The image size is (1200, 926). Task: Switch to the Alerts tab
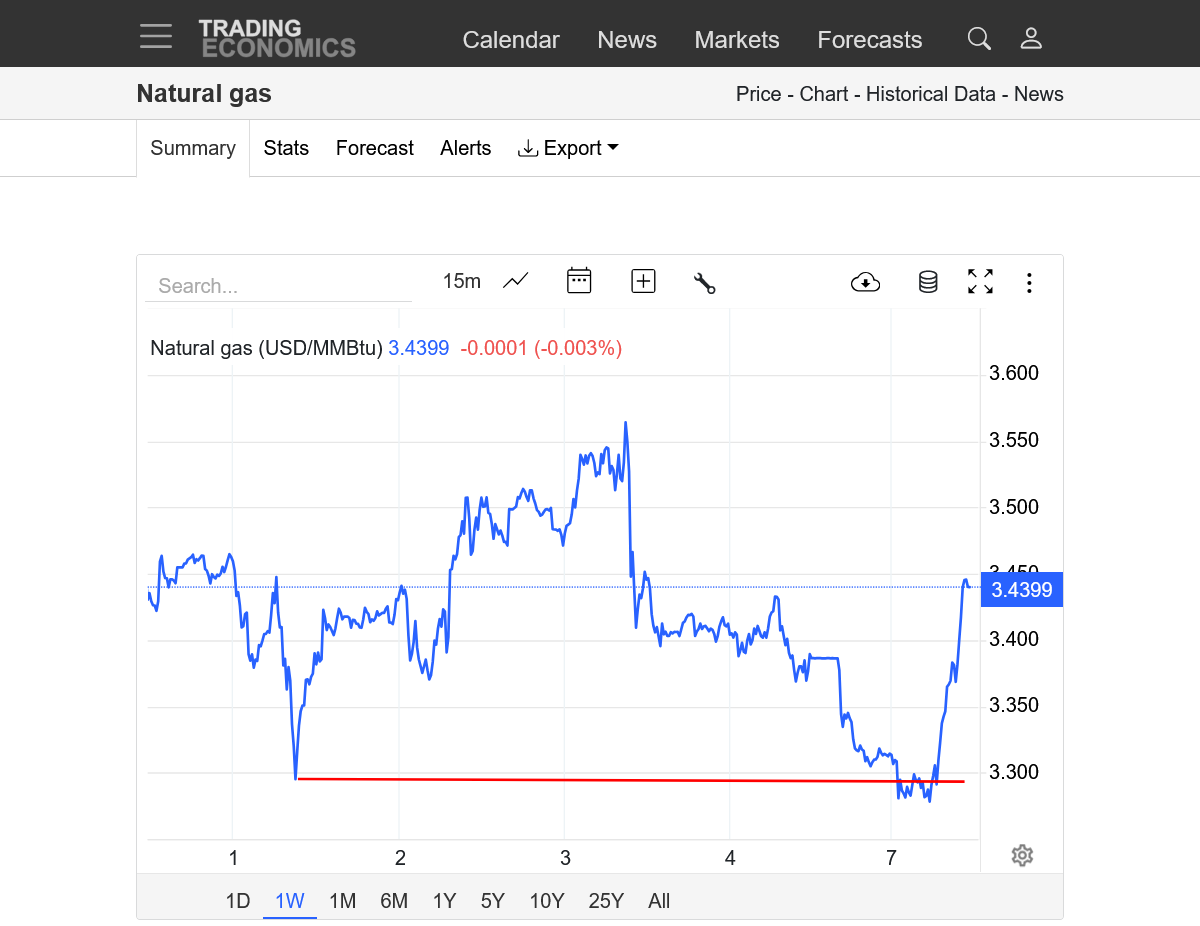pos(466,148)
